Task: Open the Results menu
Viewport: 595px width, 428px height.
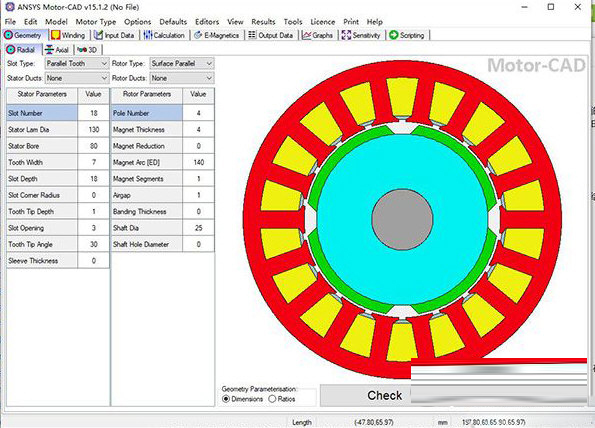Action: (x=263, y=22)
